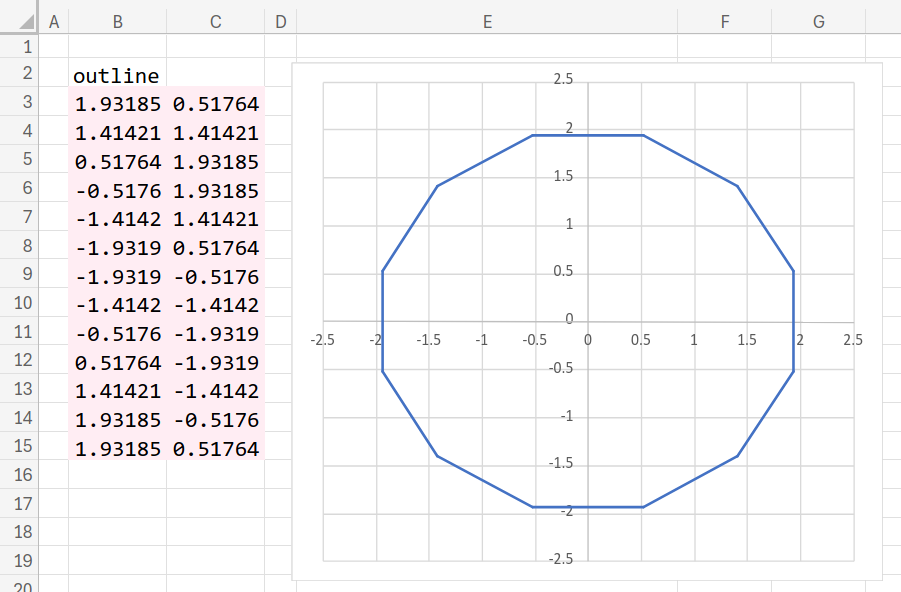Select cell C12 with value -1.9319
This screenshot has height=592, width=901.
[216, 363]
